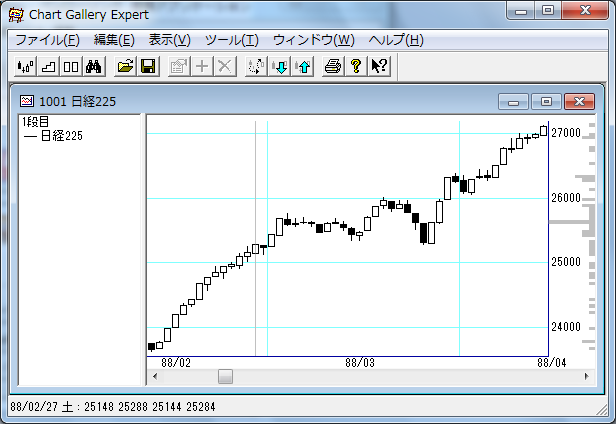This screenshot has height=424, width=616.
Task: Click the status bar value 25284
Action: click(200, 407)
